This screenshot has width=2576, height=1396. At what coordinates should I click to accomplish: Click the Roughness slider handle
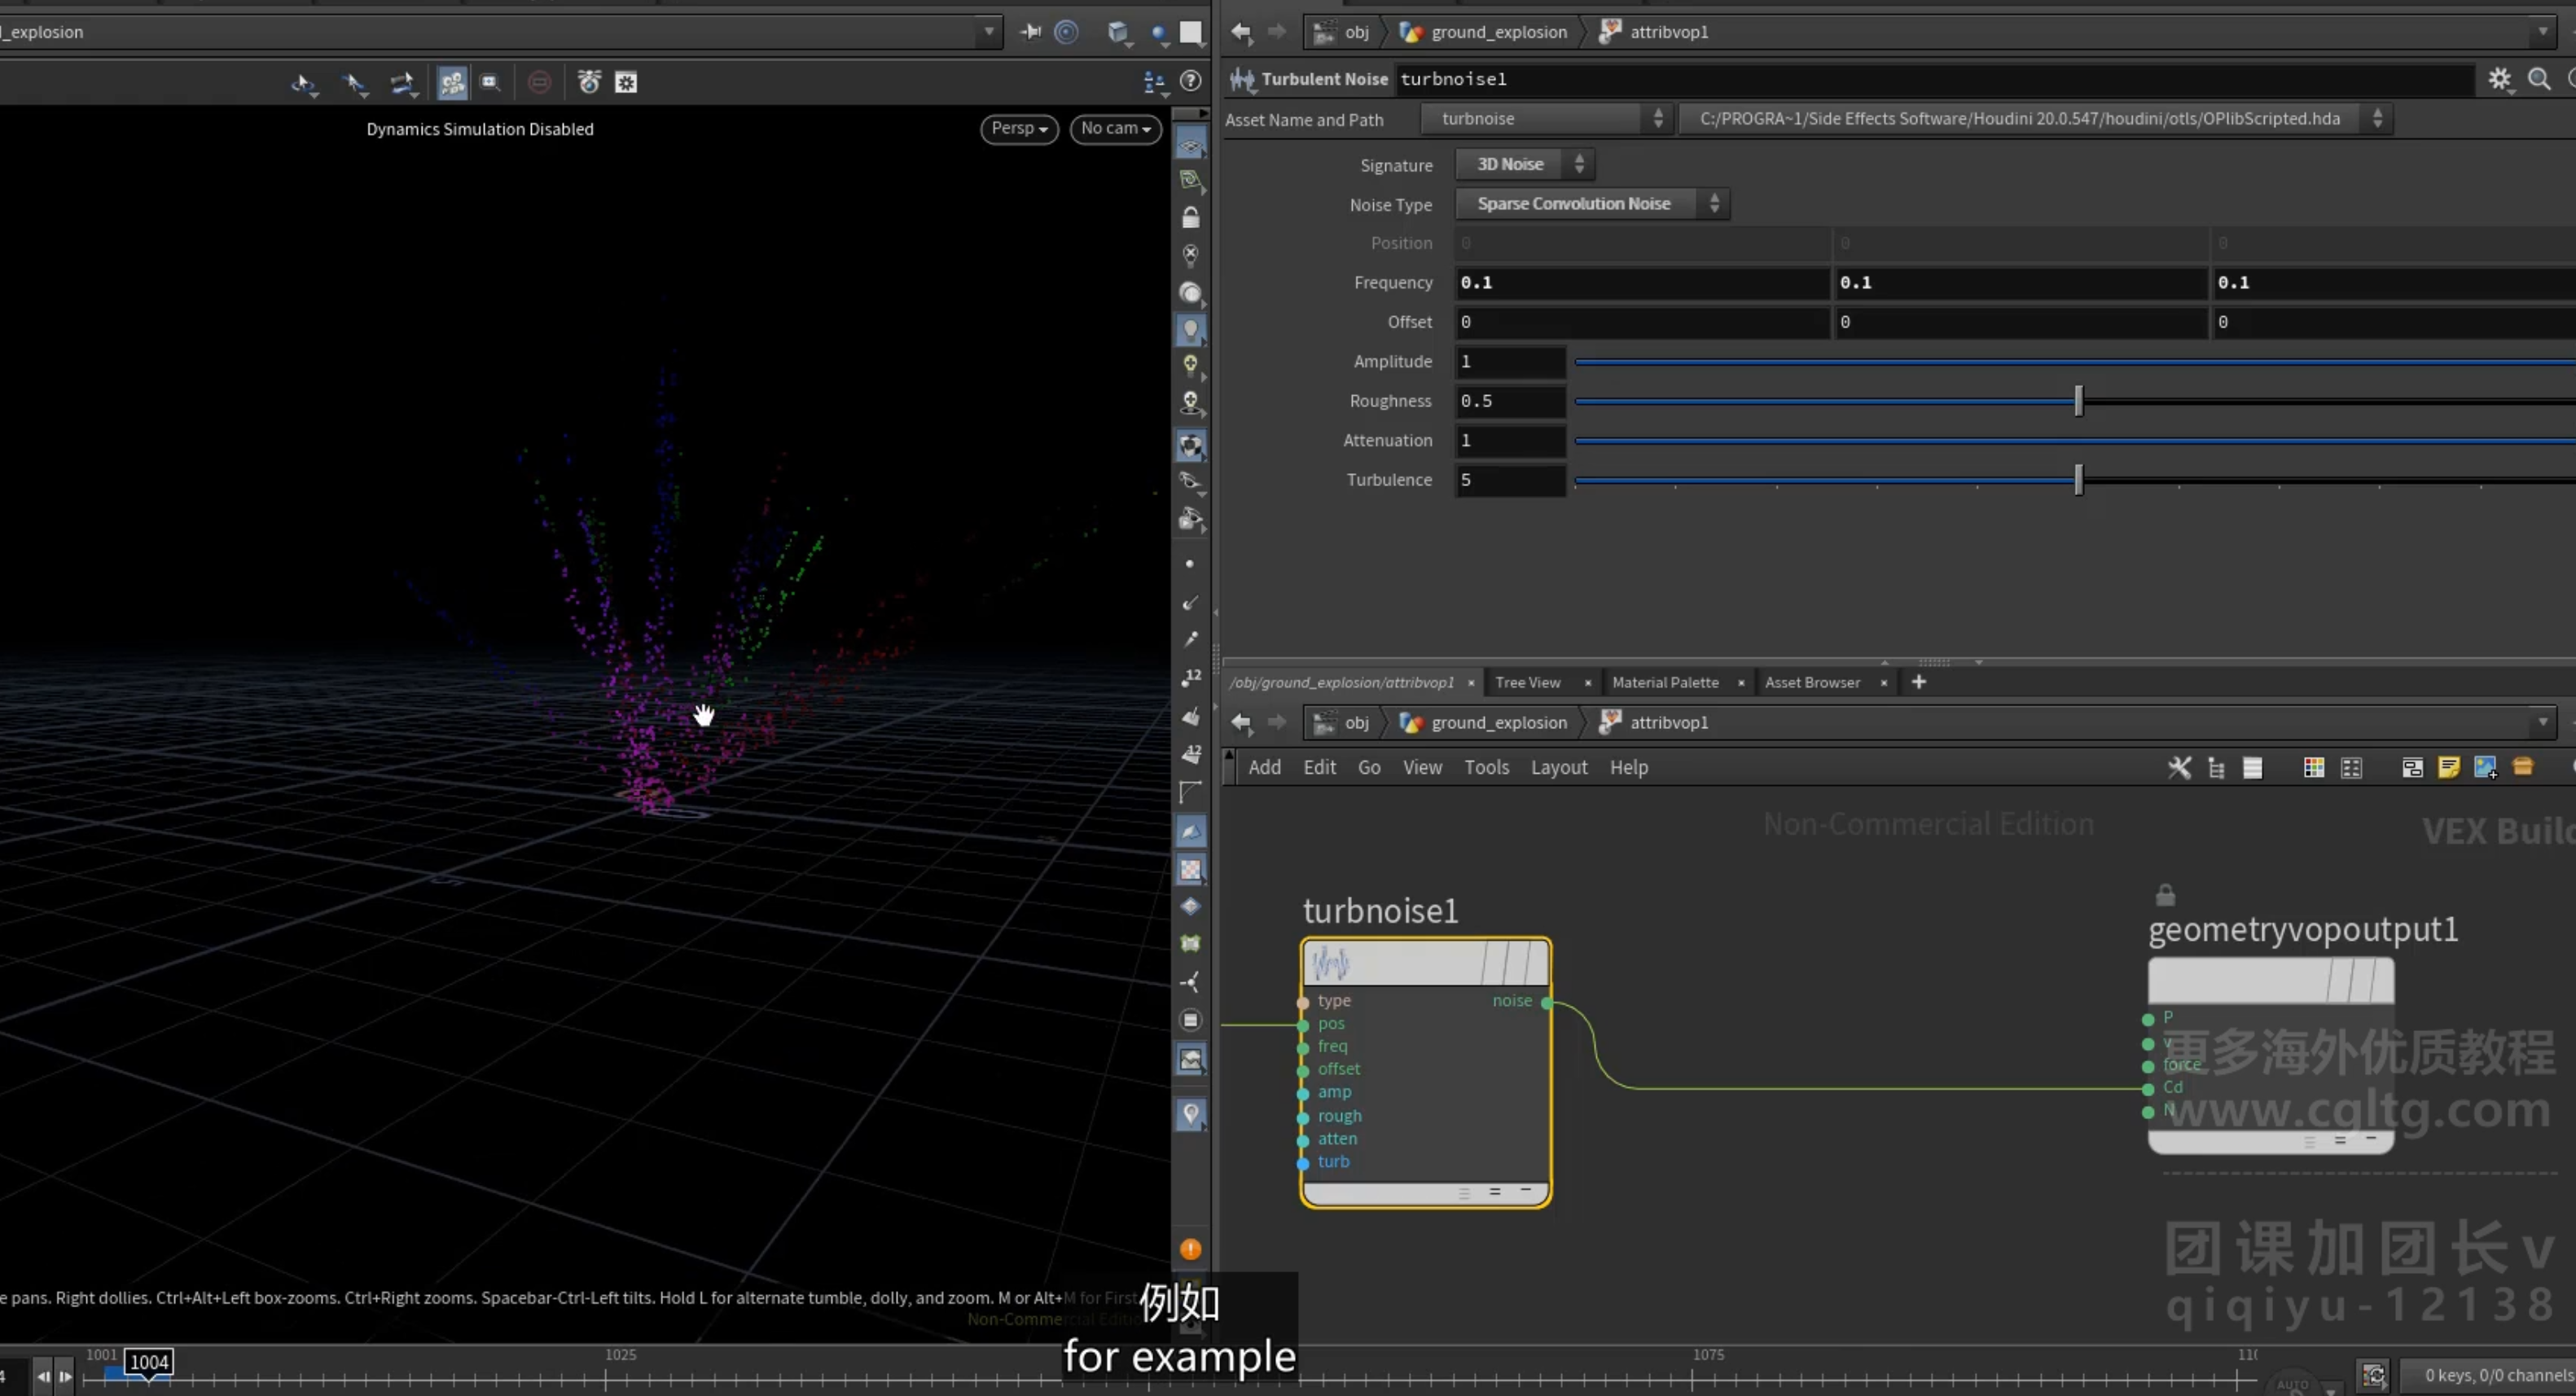[2078, 401]
